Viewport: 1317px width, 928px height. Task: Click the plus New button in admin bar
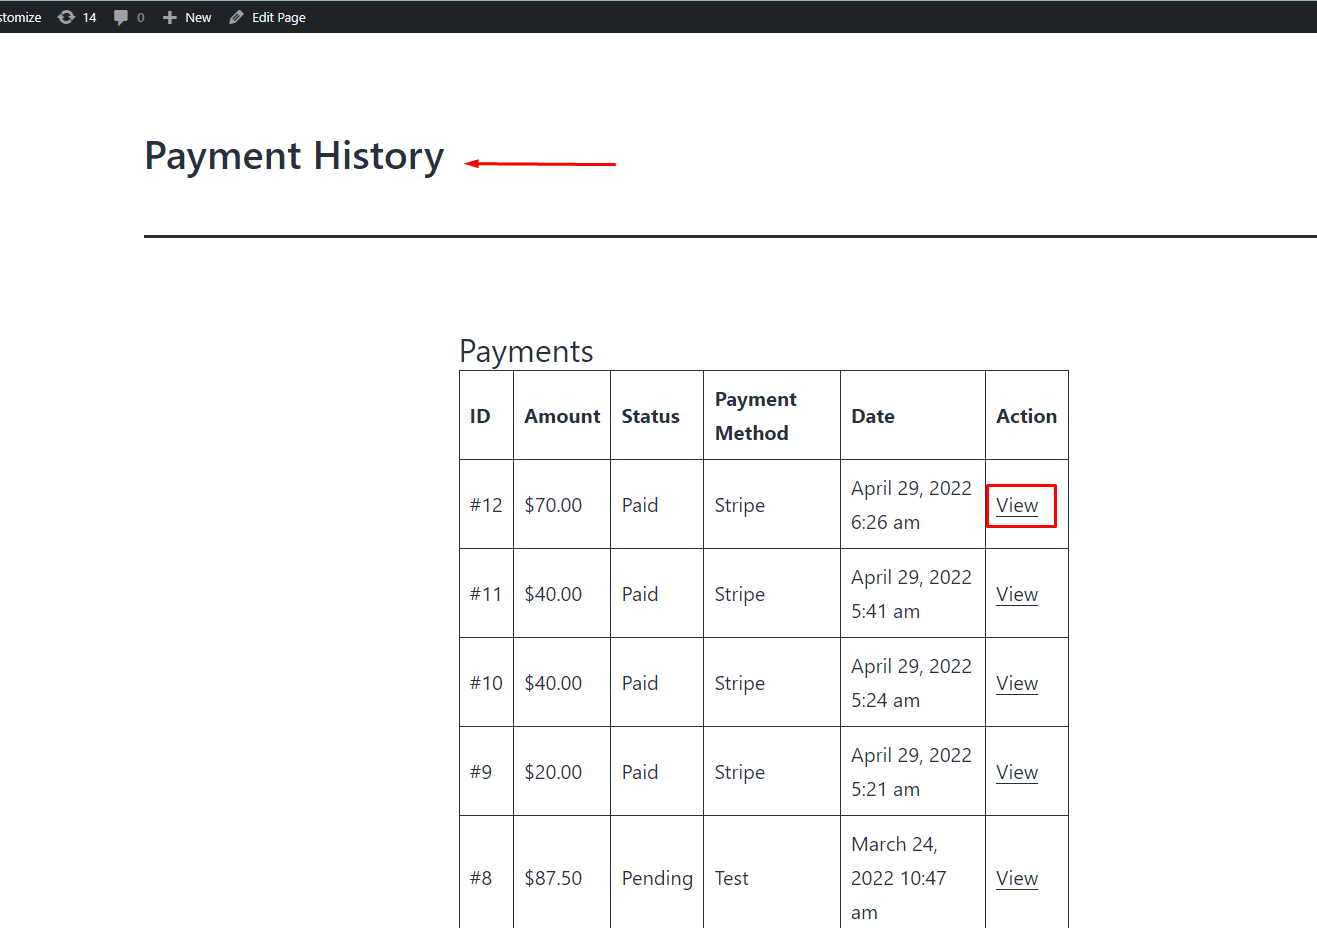click(x=187, y=17)
